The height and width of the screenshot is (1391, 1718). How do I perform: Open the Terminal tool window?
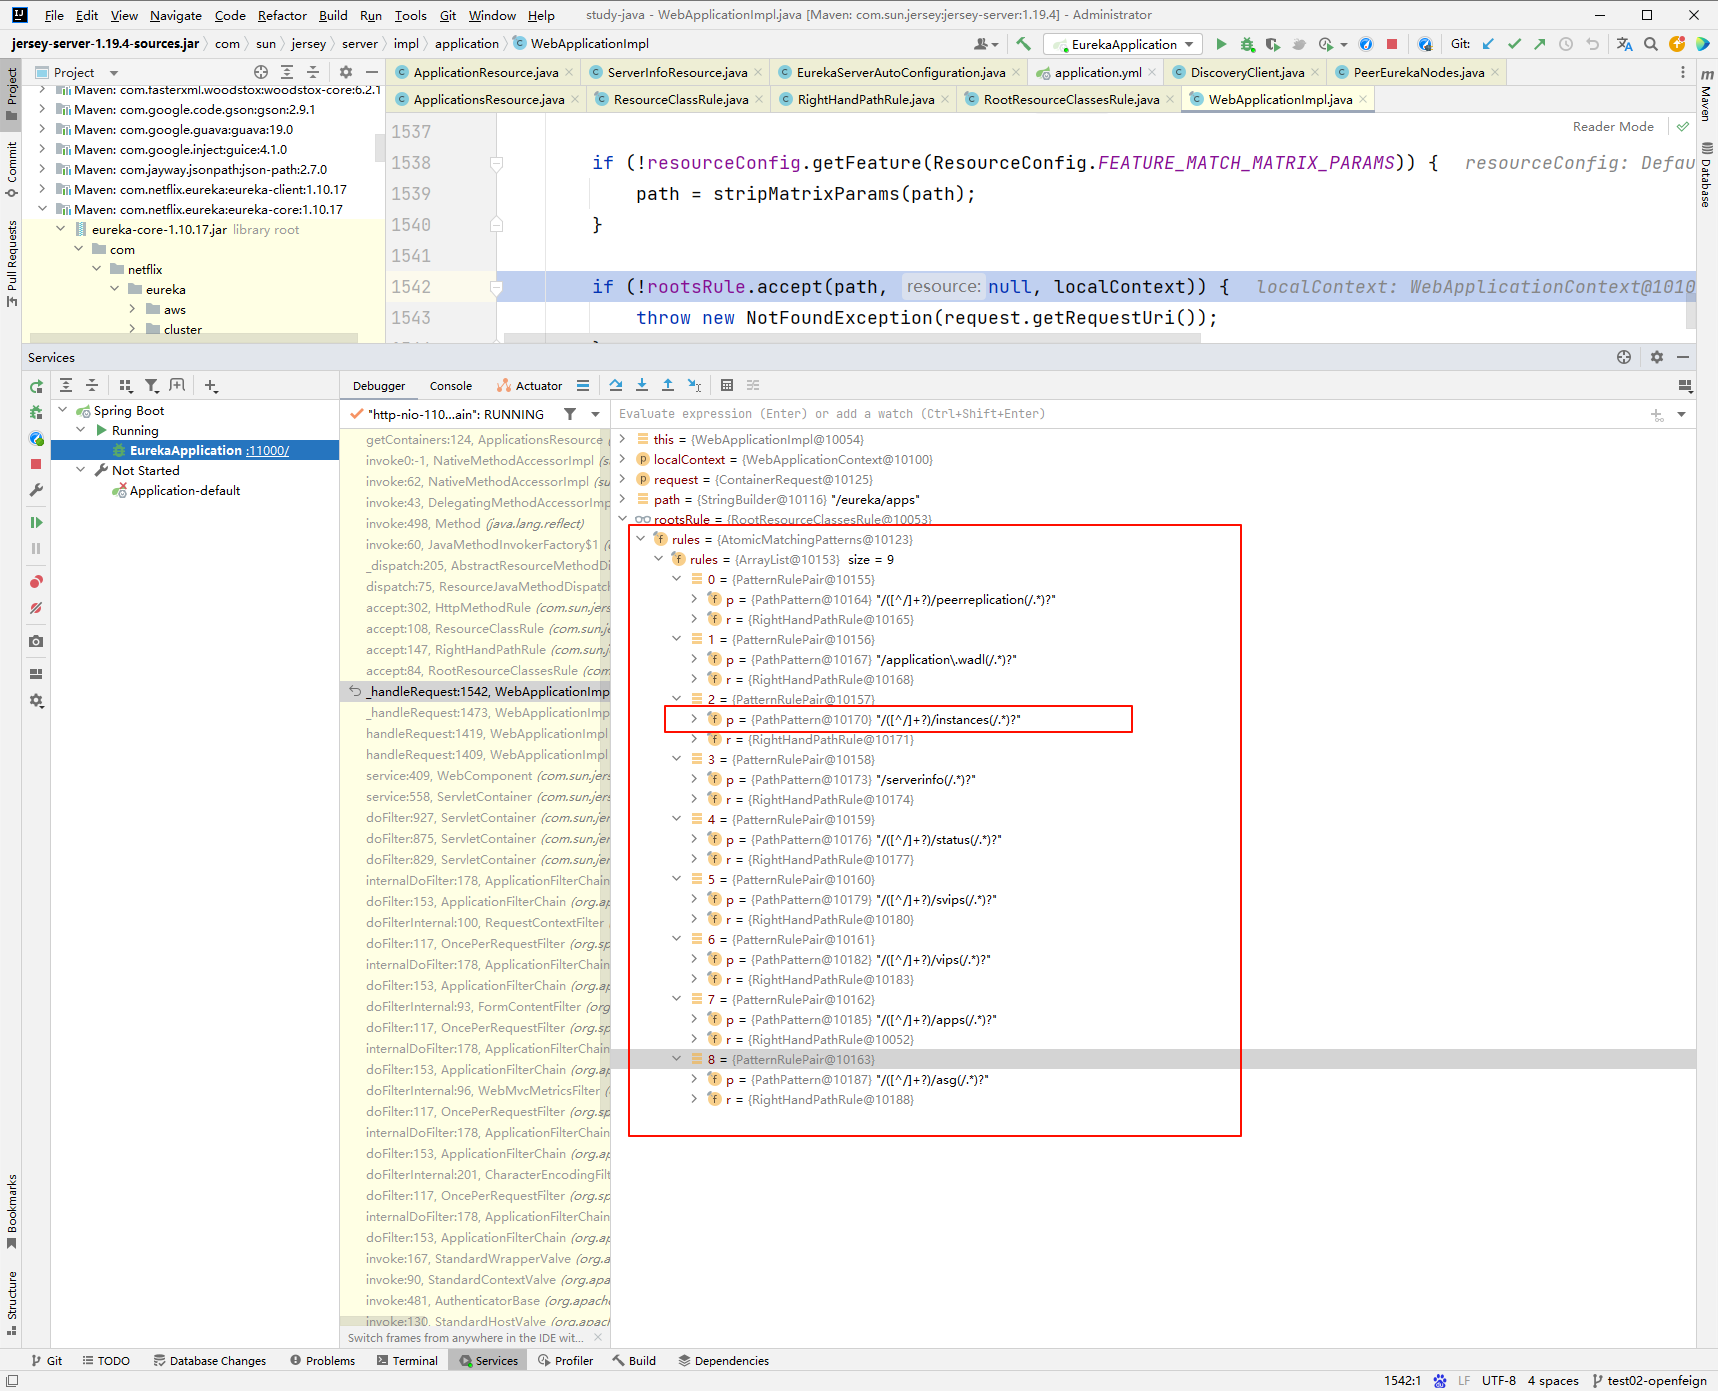[407, 1361]
